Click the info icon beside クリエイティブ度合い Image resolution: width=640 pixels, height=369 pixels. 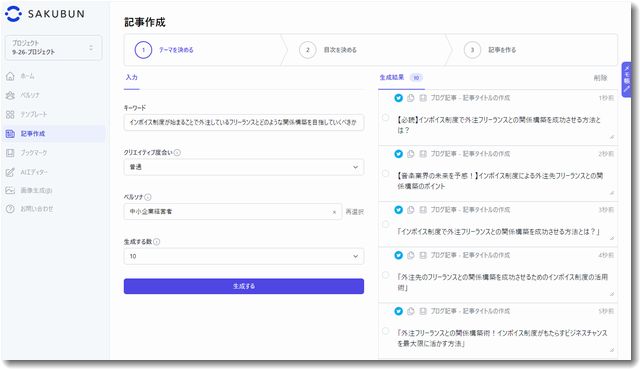177,152
